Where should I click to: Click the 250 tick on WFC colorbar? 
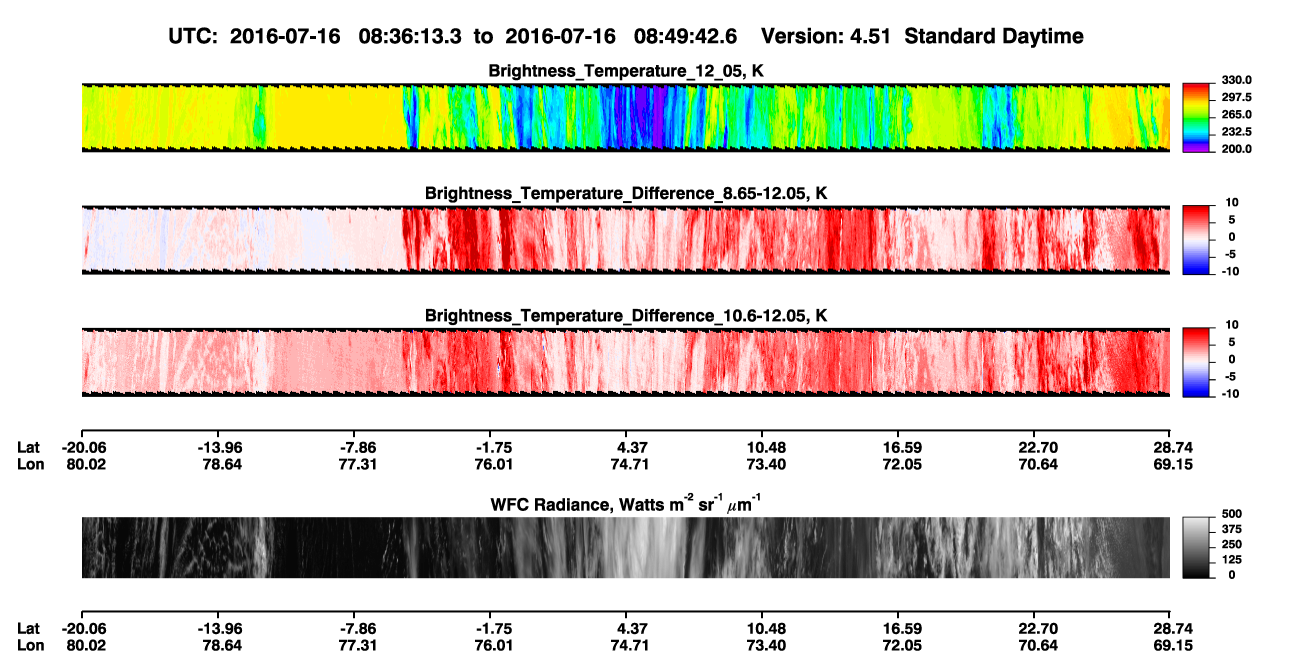[1230, 544]
